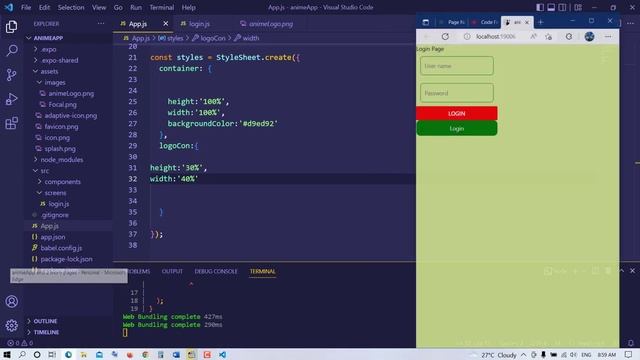640x360 pixels.
Task: Click the red LOGIN button in browser
Action: point(457,113)
